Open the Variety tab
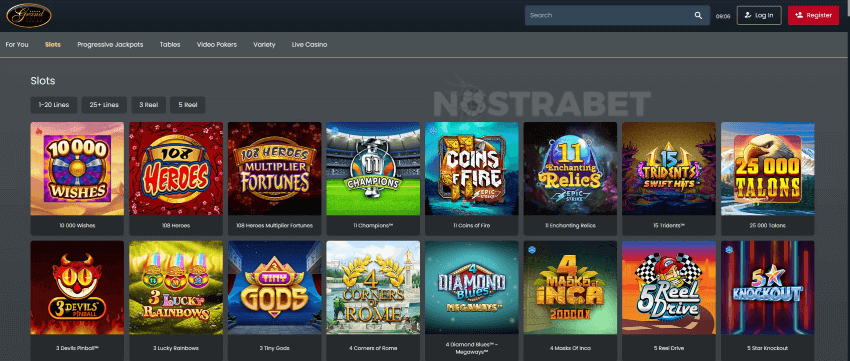This screenshot has height=361, width=850. (264, 44)
